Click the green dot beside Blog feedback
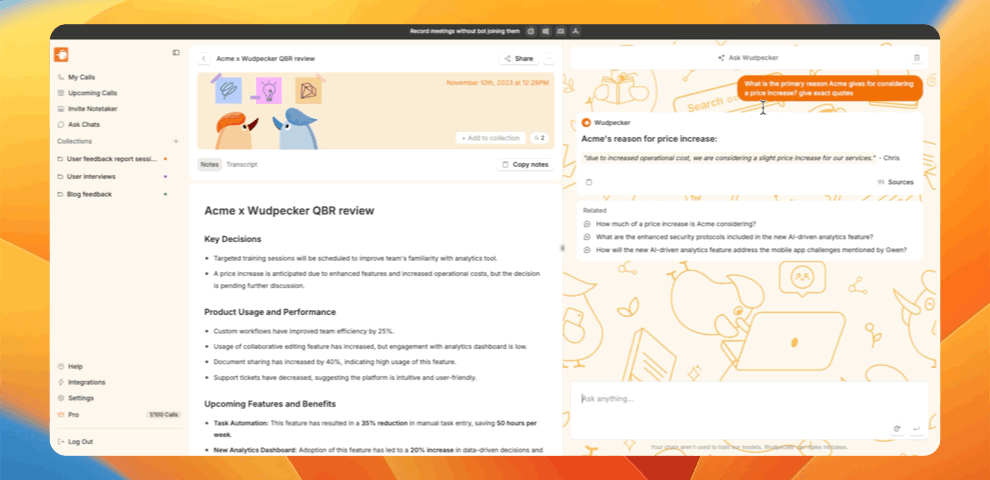 coord(165,195)
